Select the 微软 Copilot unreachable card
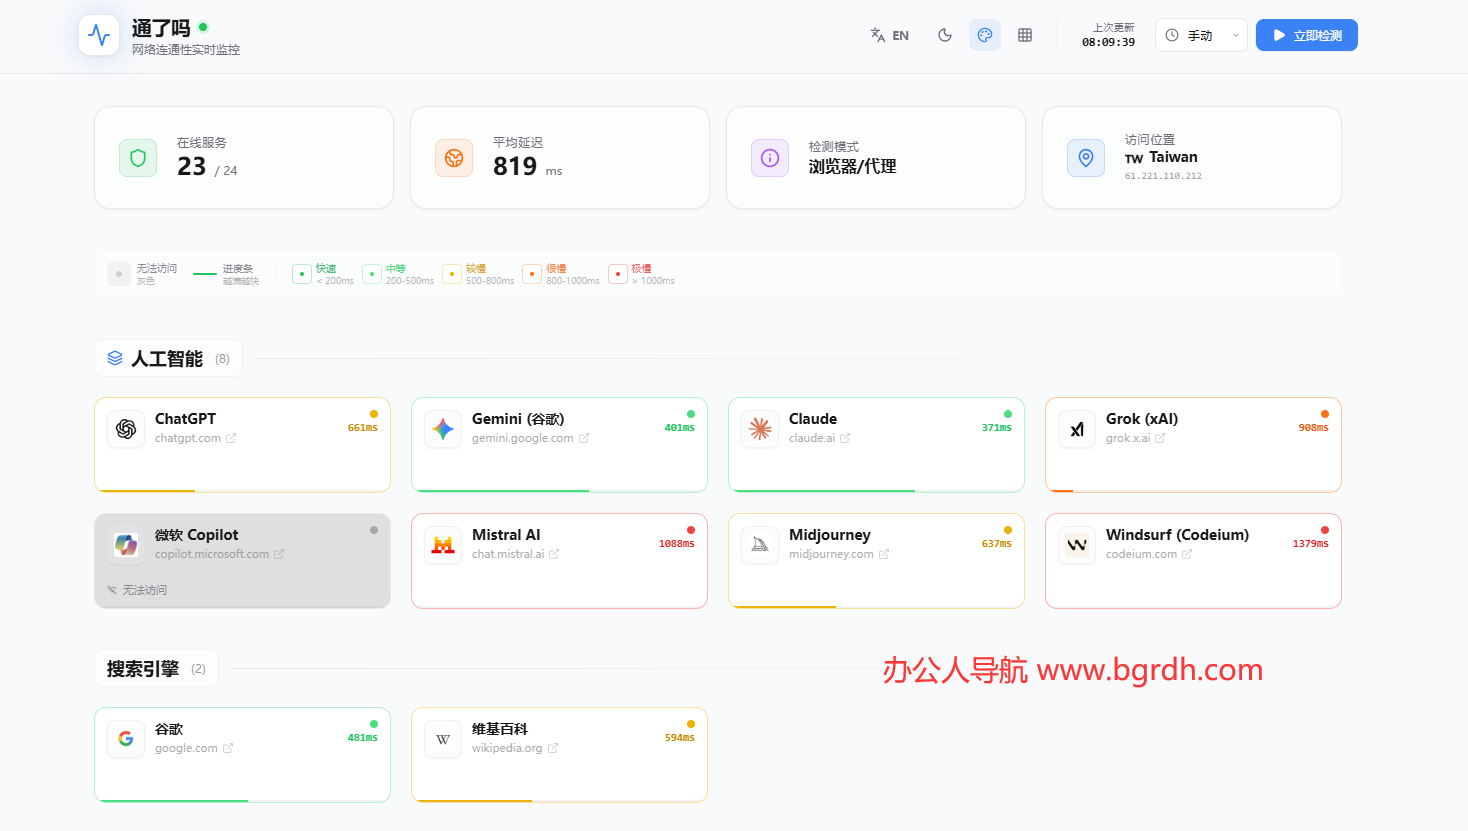1468x831 pixels. pos(242,561)
